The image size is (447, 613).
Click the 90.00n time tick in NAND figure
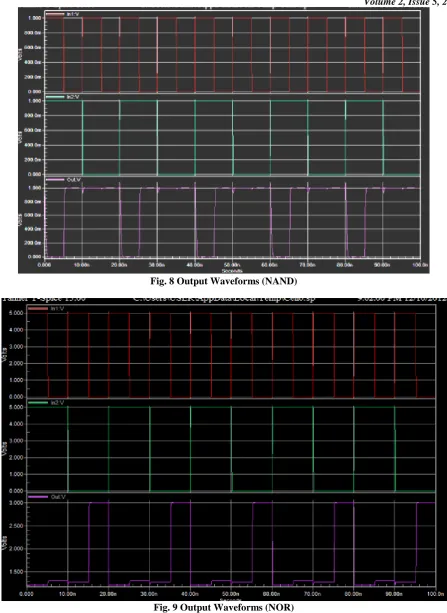382,265
